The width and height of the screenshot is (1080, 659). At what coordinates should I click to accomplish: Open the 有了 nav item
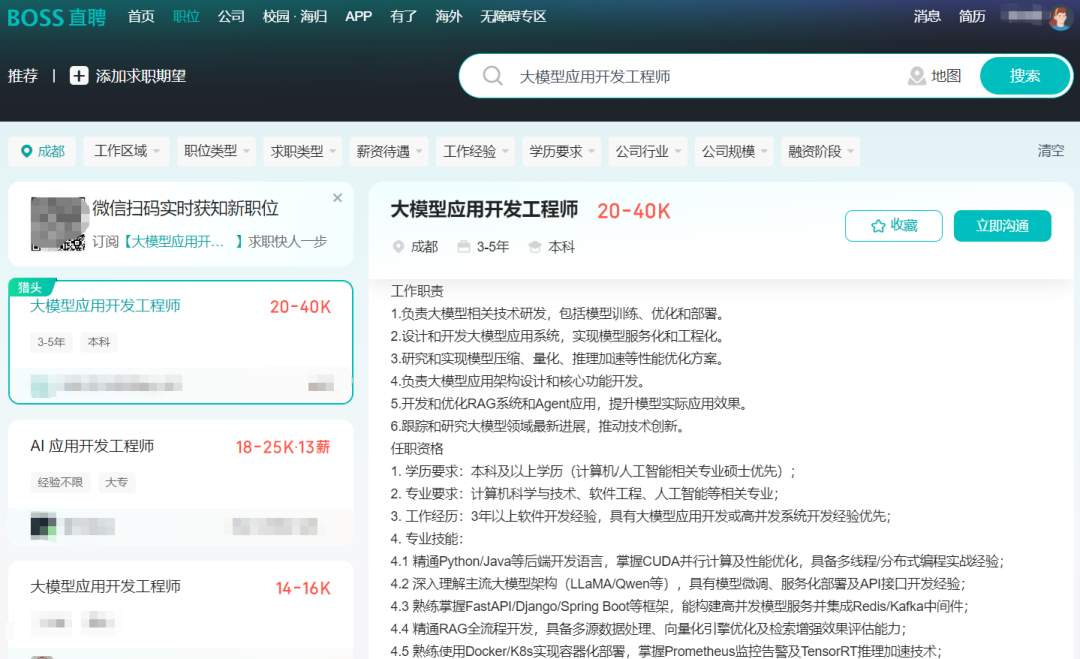(404, 17)
